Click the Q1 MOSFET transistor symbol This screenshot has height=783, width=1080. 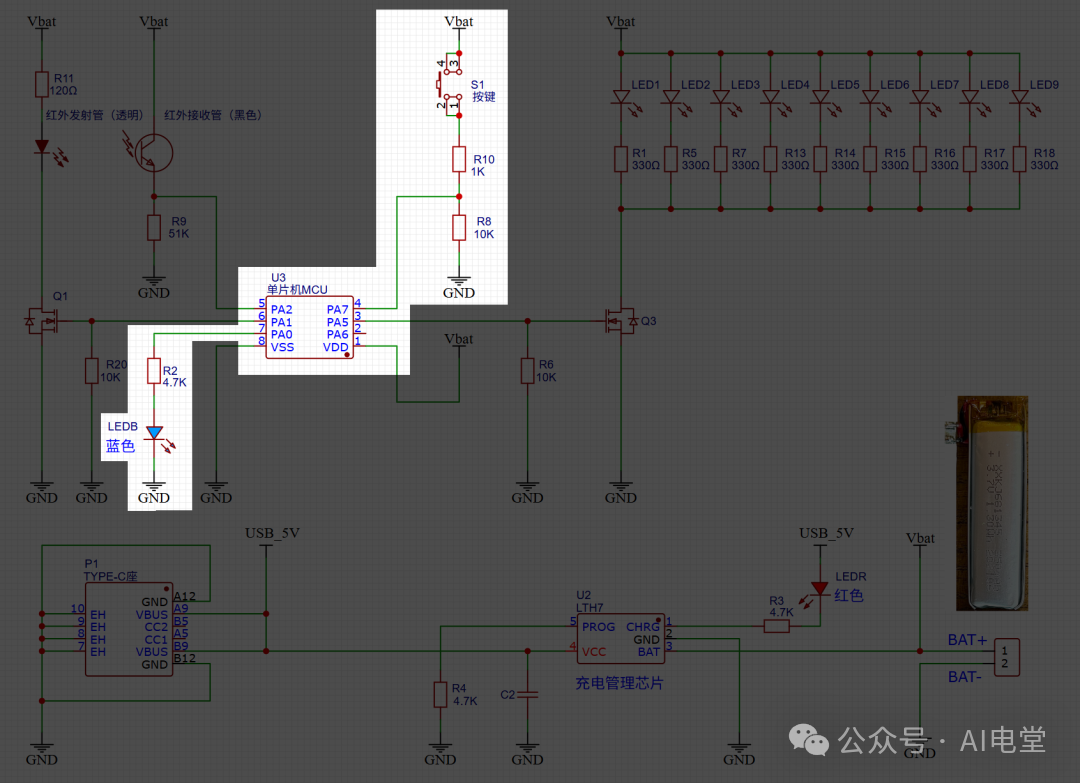(x=42, y=321)
